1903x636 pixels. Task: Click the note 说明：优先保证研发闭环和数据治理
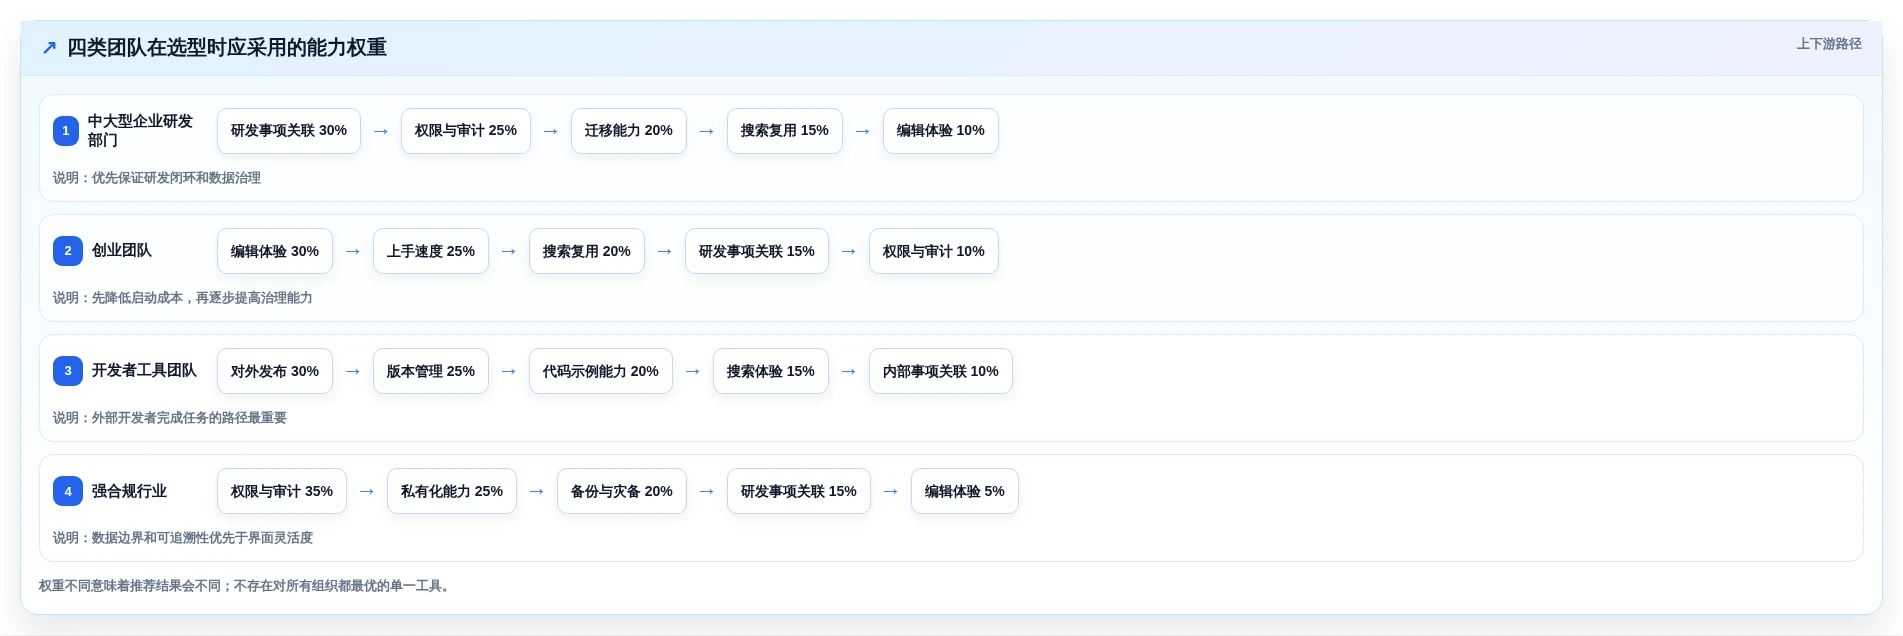pyautogui.click(x=157, y=178)
